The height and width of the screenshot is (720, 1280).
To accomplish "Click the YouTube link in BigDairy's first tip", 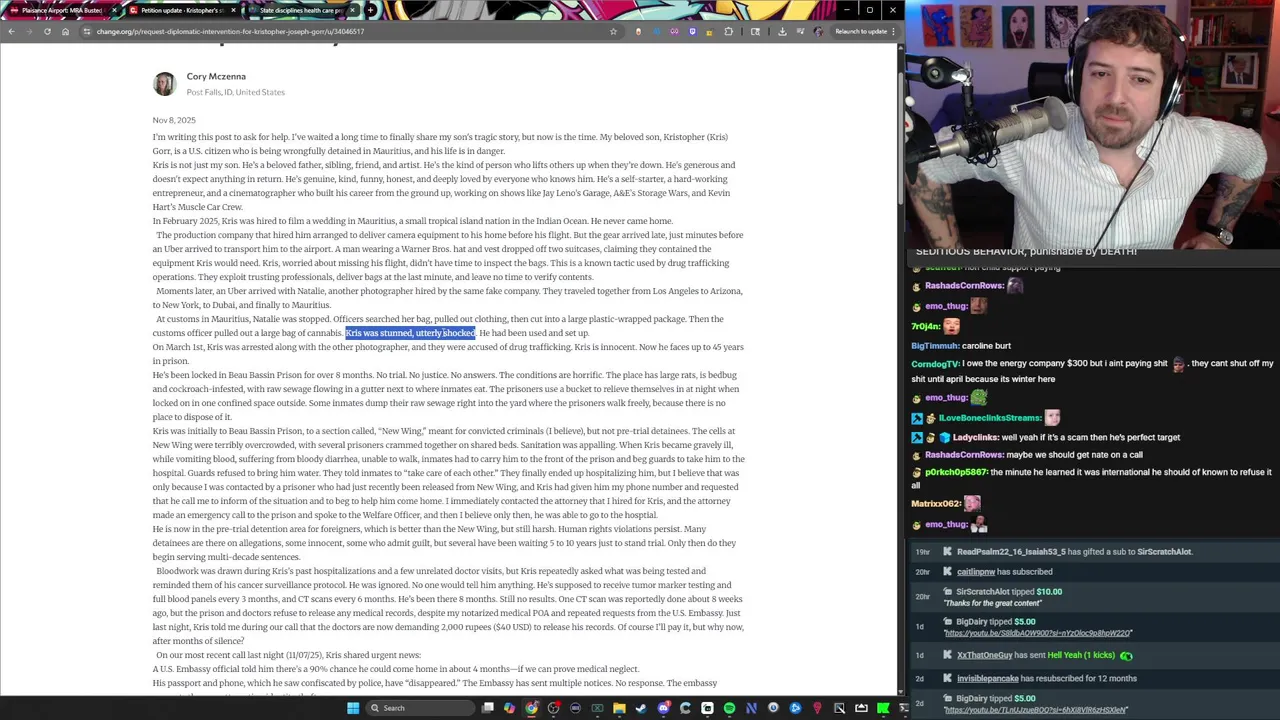I will (1038, 633).
